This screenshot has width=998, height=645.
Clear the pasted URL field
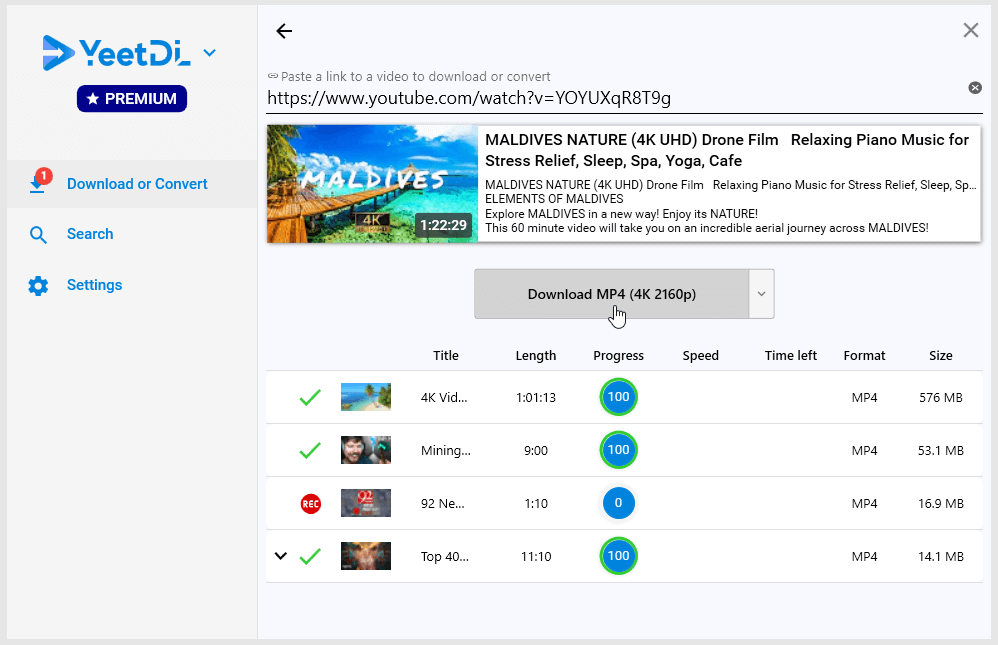click(974, 88)
